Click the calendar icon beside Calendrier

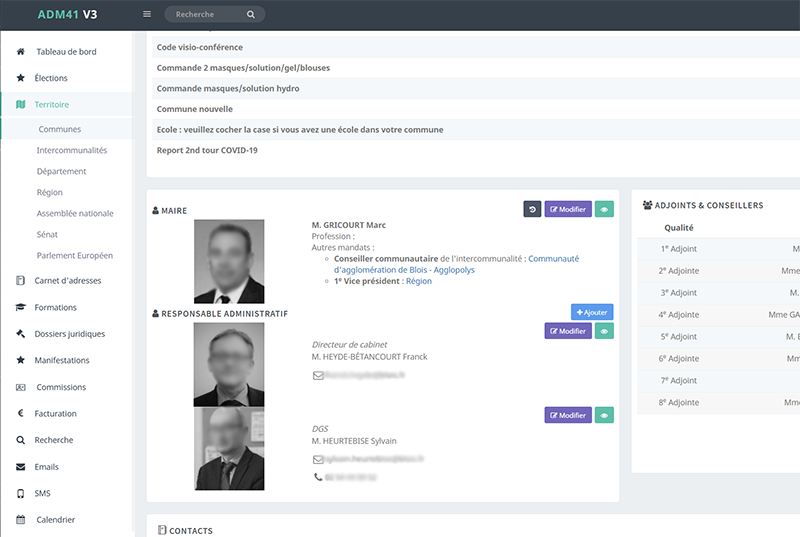(20, 520)
